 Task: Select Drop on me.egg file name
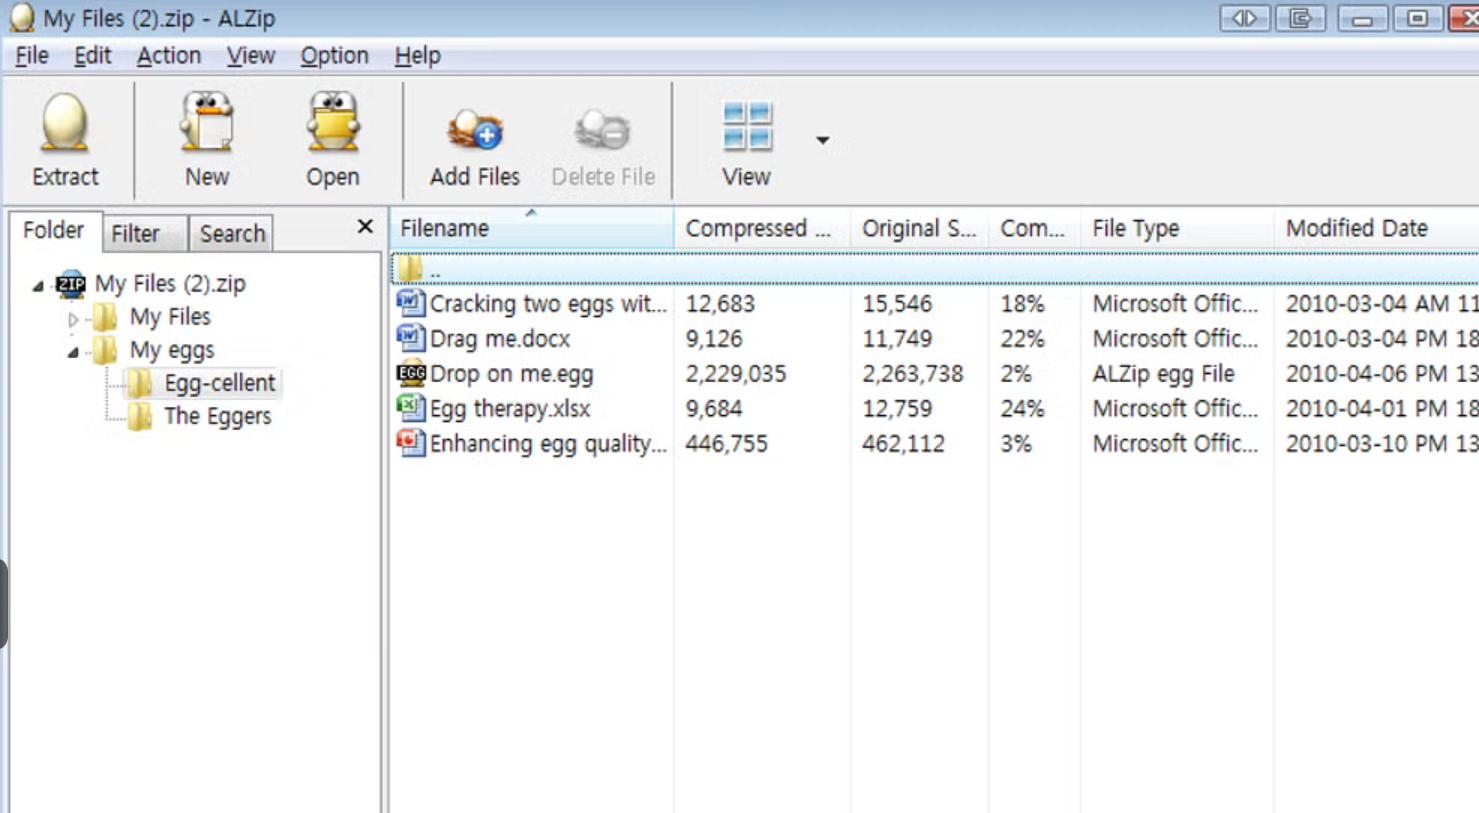coord(511,374)
